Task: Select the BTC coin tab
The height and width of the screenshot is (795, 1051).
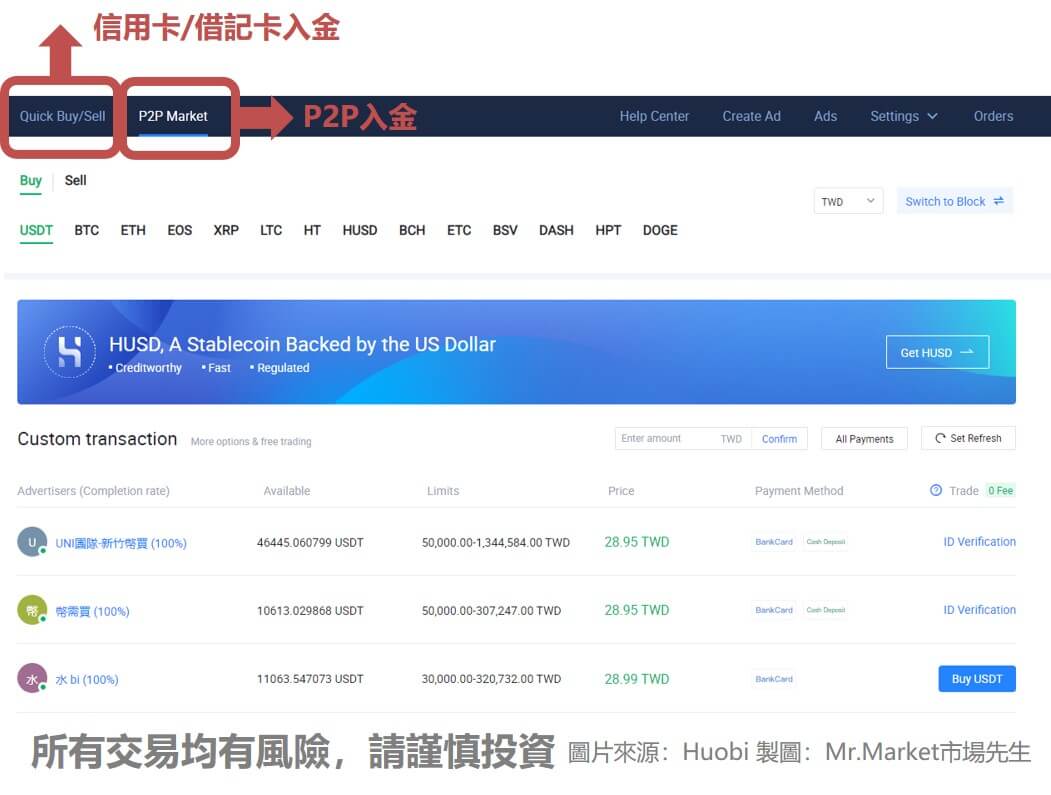Action: [86, 231]
